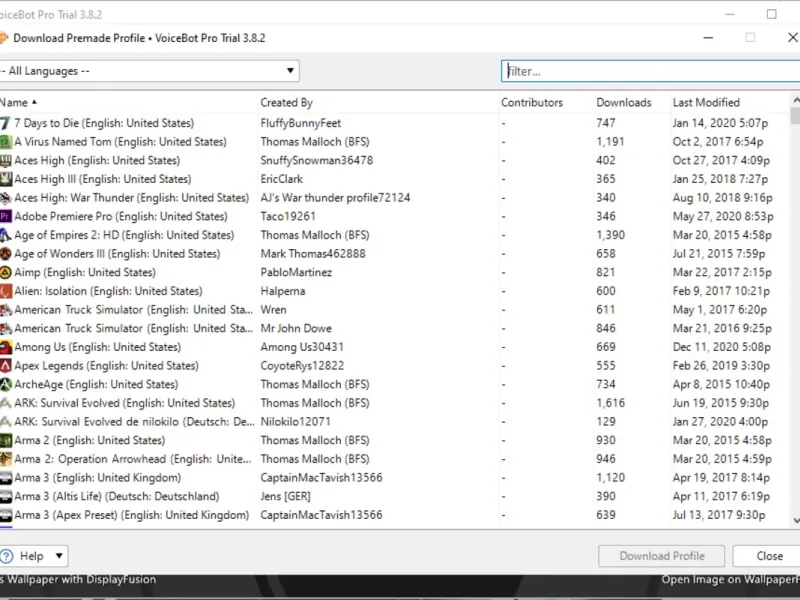Click the scroll-down arrow in the list scrollbar
Image resolution: width=800 pixels, height=600 pixels.
click(x=795, y=520)
